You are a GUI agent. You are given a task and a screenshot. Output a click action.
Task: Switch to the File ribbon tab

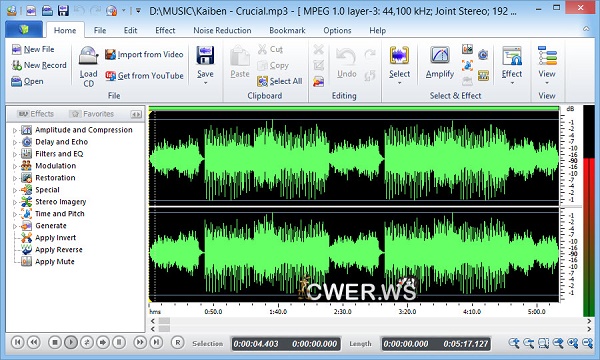(x=100, y=31)
